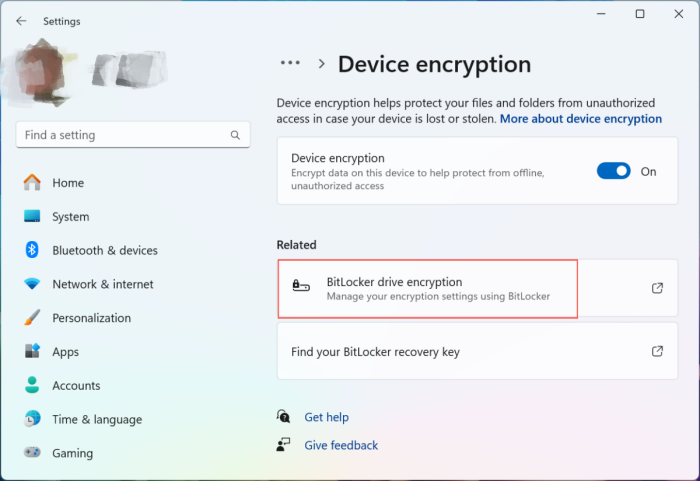This screenshot has height=481, width=700.
Task: Turn off the Device encryption toggle
Action: click(613, 171)
